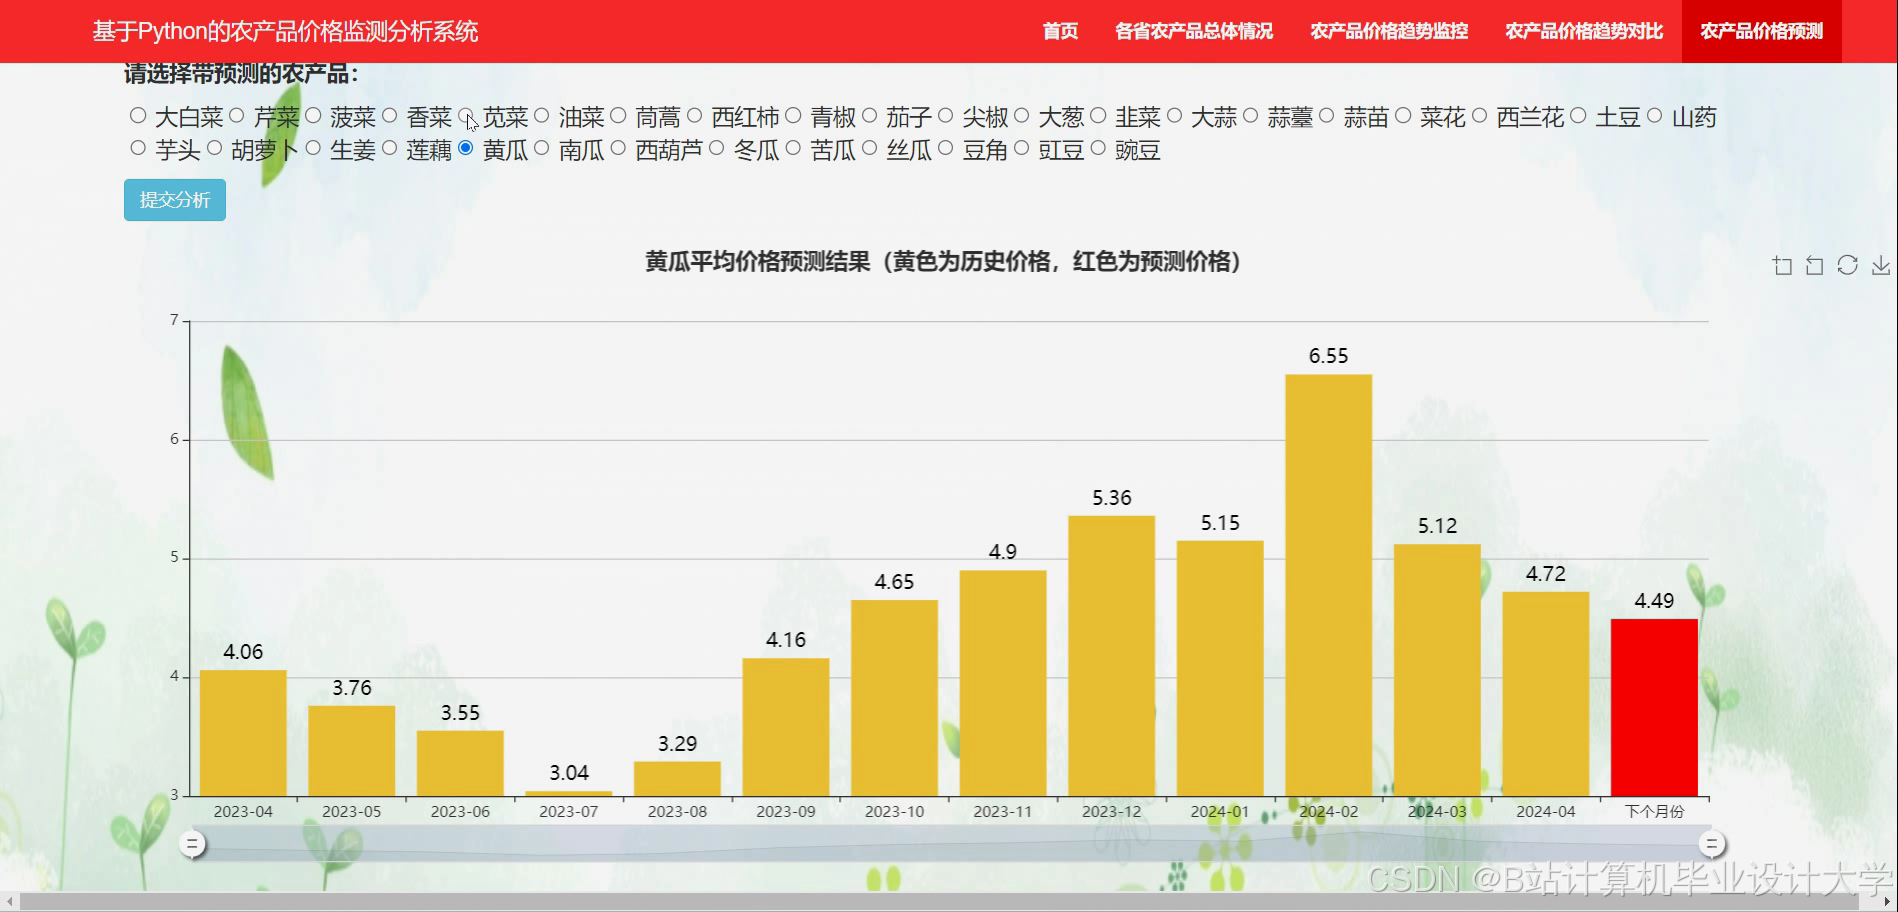Click the horizontal scrollbar at page bottom
Image resolution: width=1898 pixels, height=912 pixels.
point(940,902)
